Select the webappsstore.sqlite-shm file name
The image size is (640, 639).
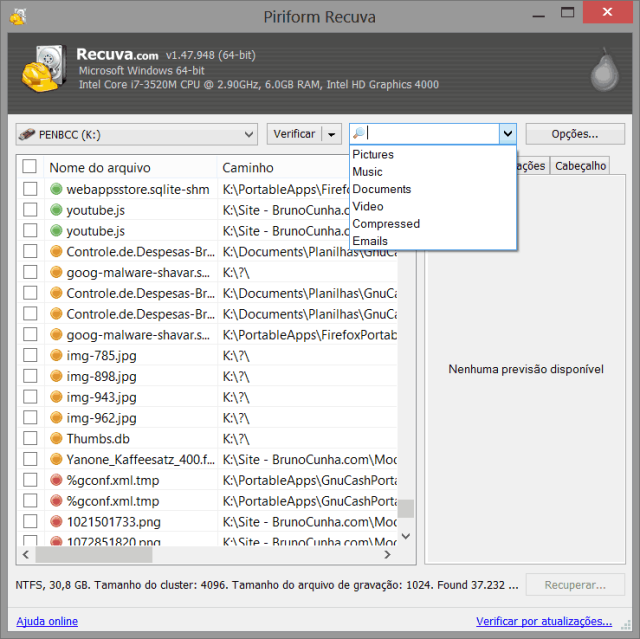pos(138,189)
